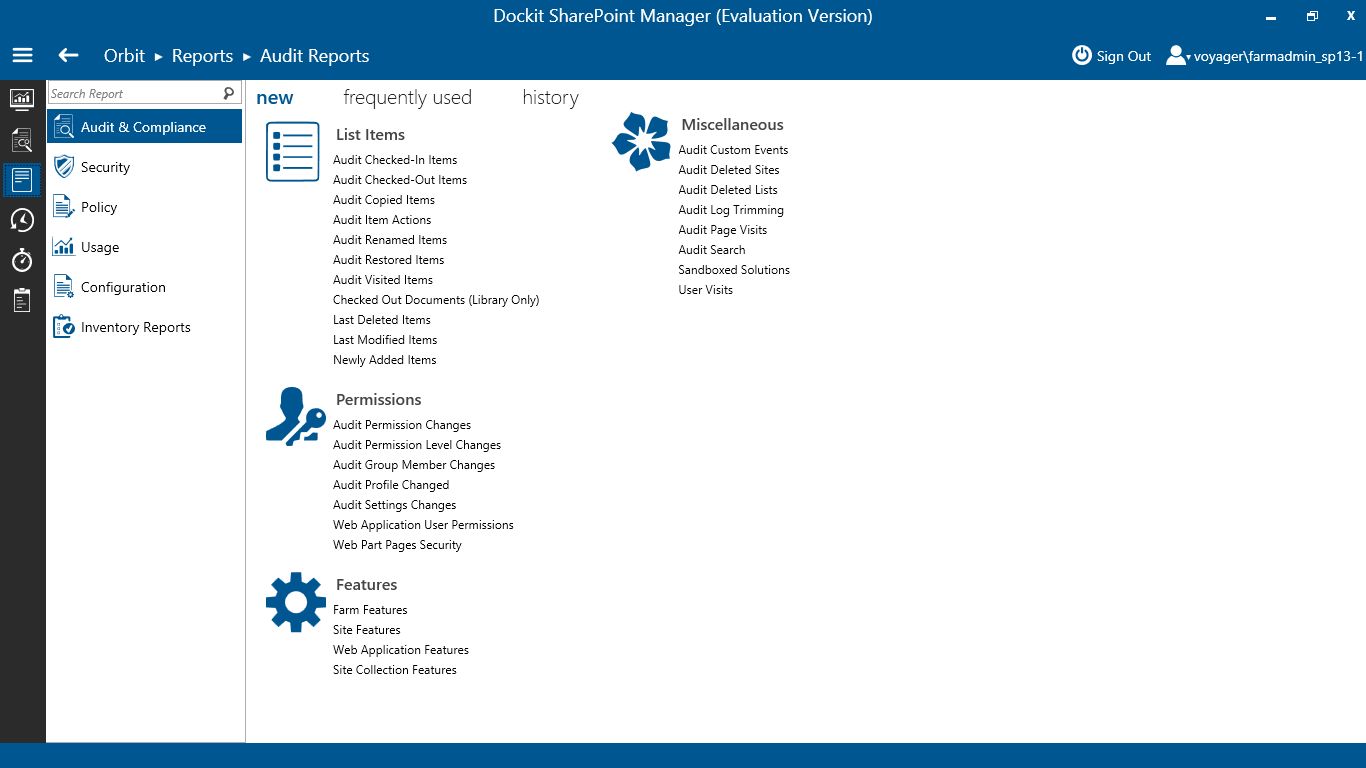Click the Configuration document-gear icon
Screen dimensions: 1366x768
point(64,287)
